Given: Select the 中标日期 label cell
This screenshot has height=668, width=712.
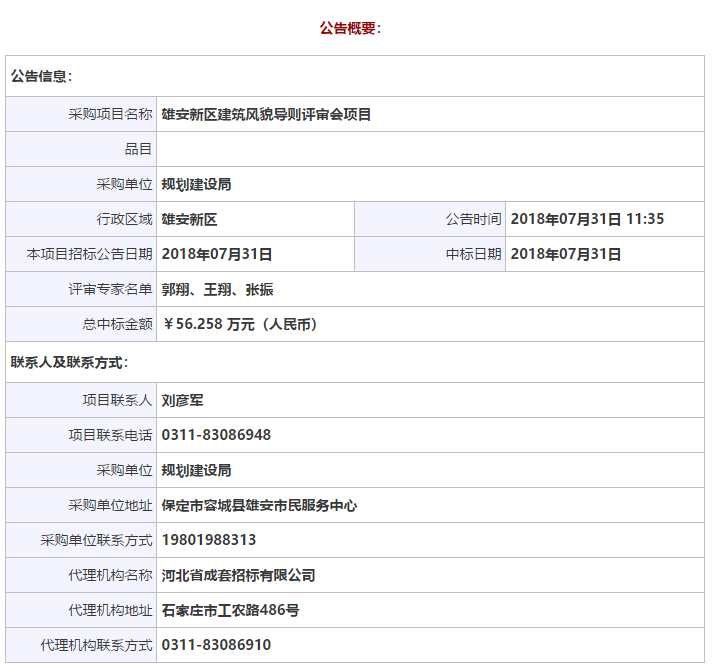Looking at the screenshot, I should 473,254.
